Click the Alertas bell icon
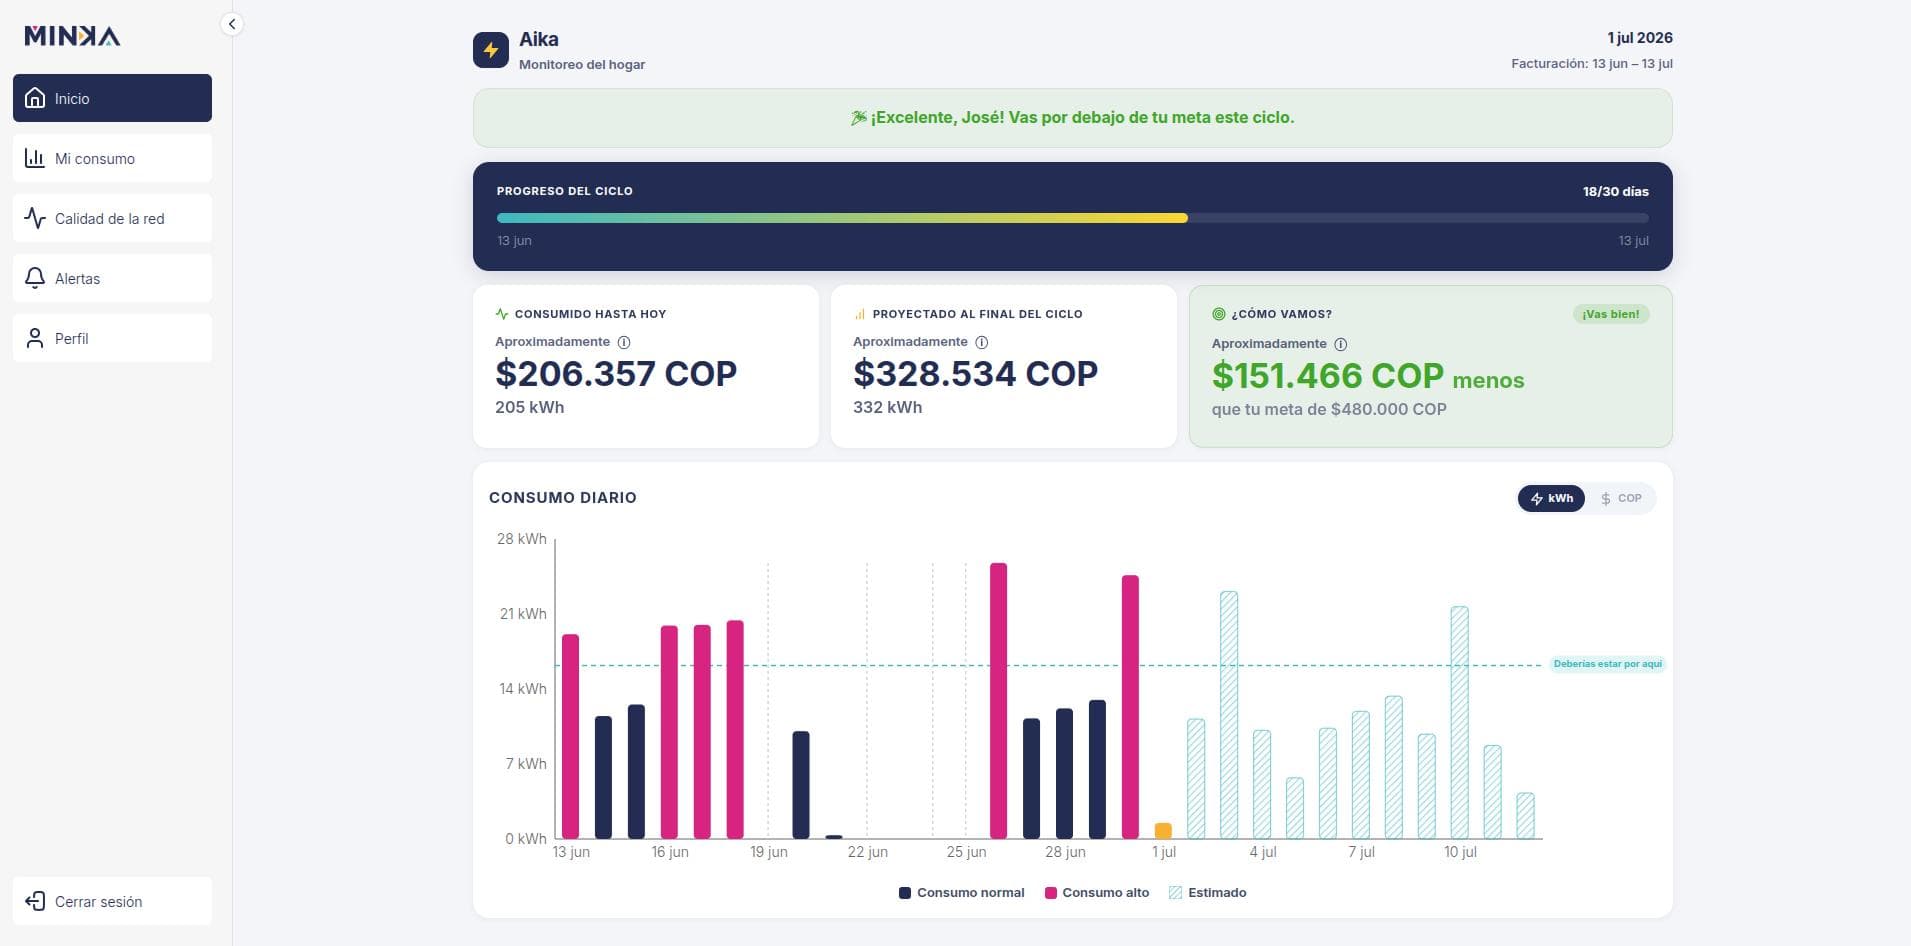The width and height of the screenshot is (1911, 946). click(35, 278)
